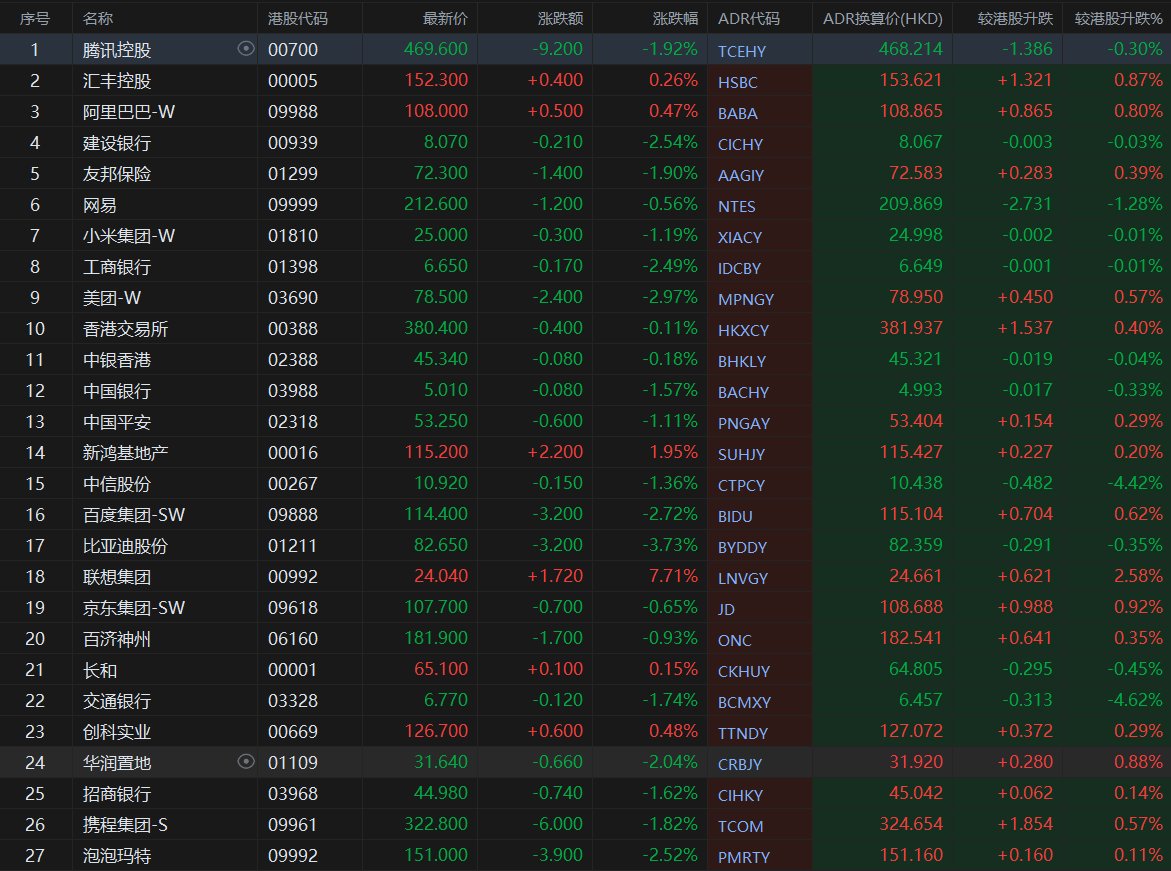The width and height of the screenshot is (1171, 871).
Task: Click the 涨跌额 column header
Action: pyautogui.click(x=560, y=19)
